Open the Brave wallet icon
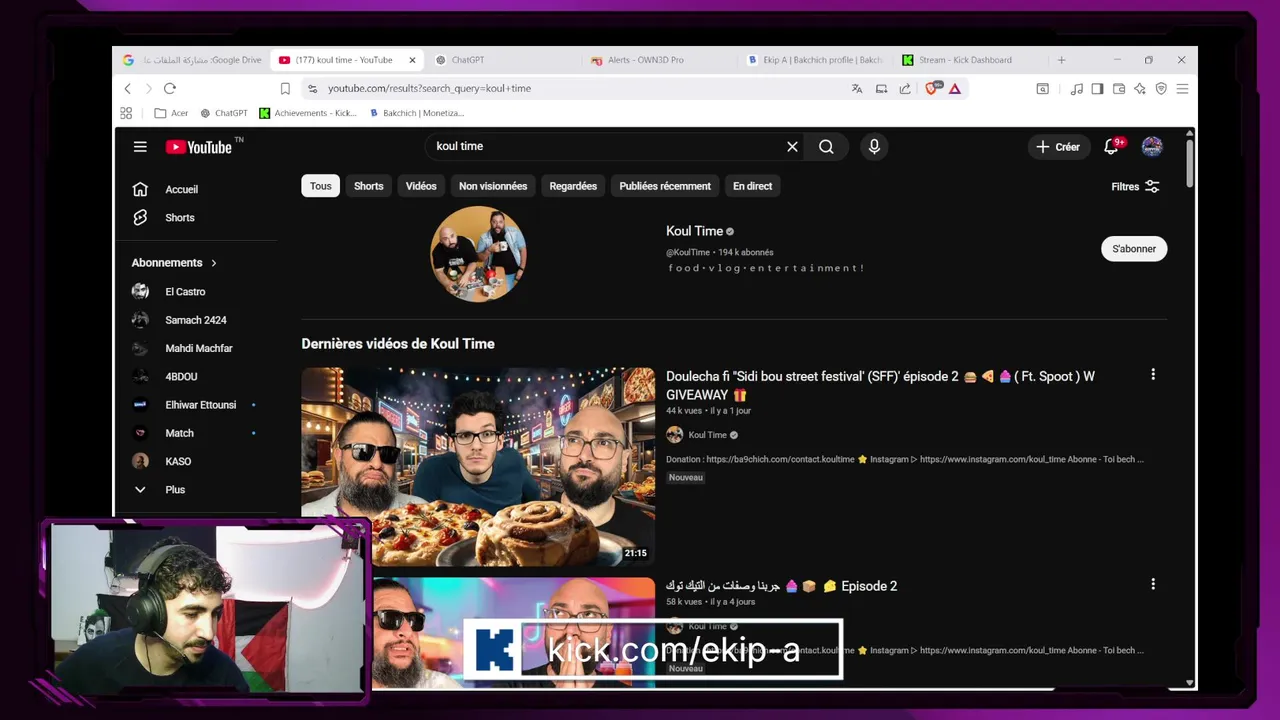 [x=1119, y=88]
